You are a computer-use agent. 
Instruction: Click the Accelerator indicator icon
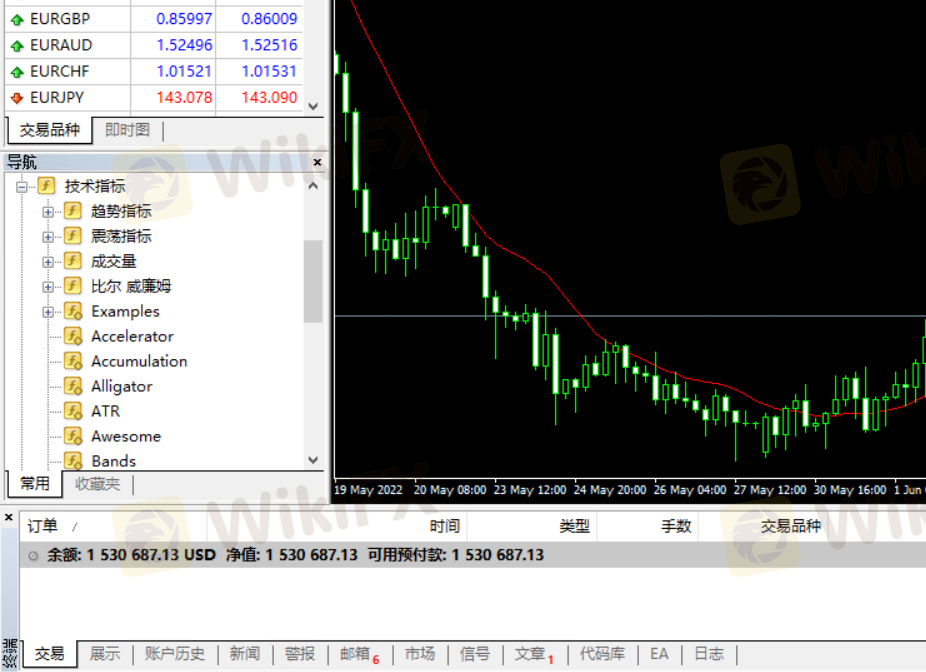[x=73, y=336]
